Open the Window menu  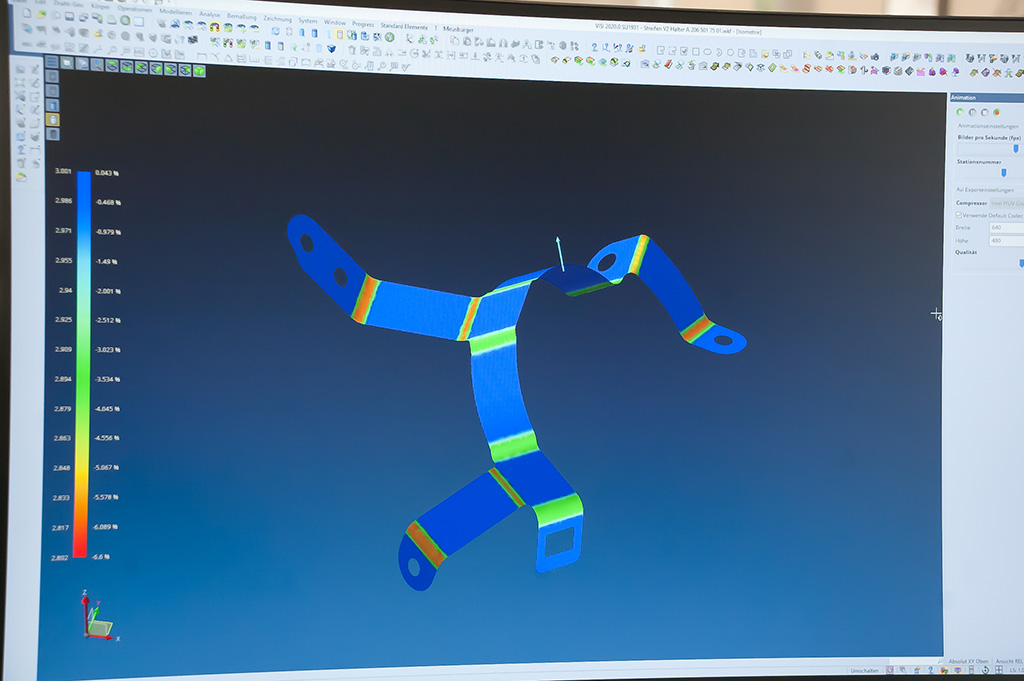pos(334,22)
